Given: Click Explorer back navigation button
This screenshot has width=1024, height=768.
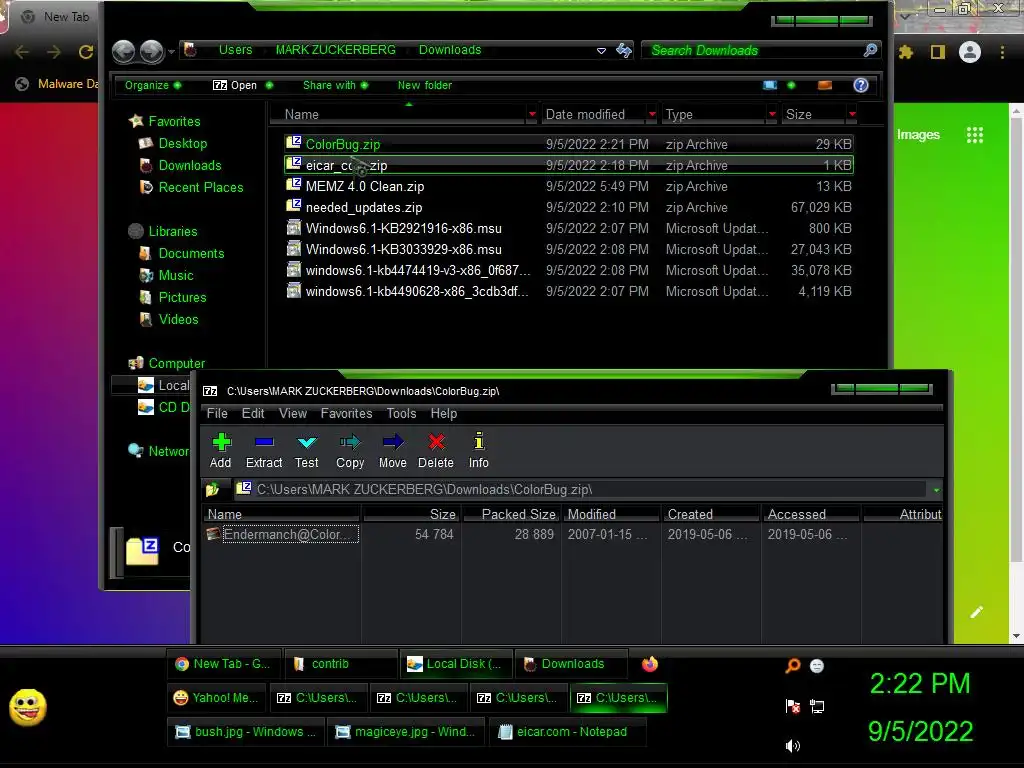Looking at the screenshot, I should coord(123,51).
